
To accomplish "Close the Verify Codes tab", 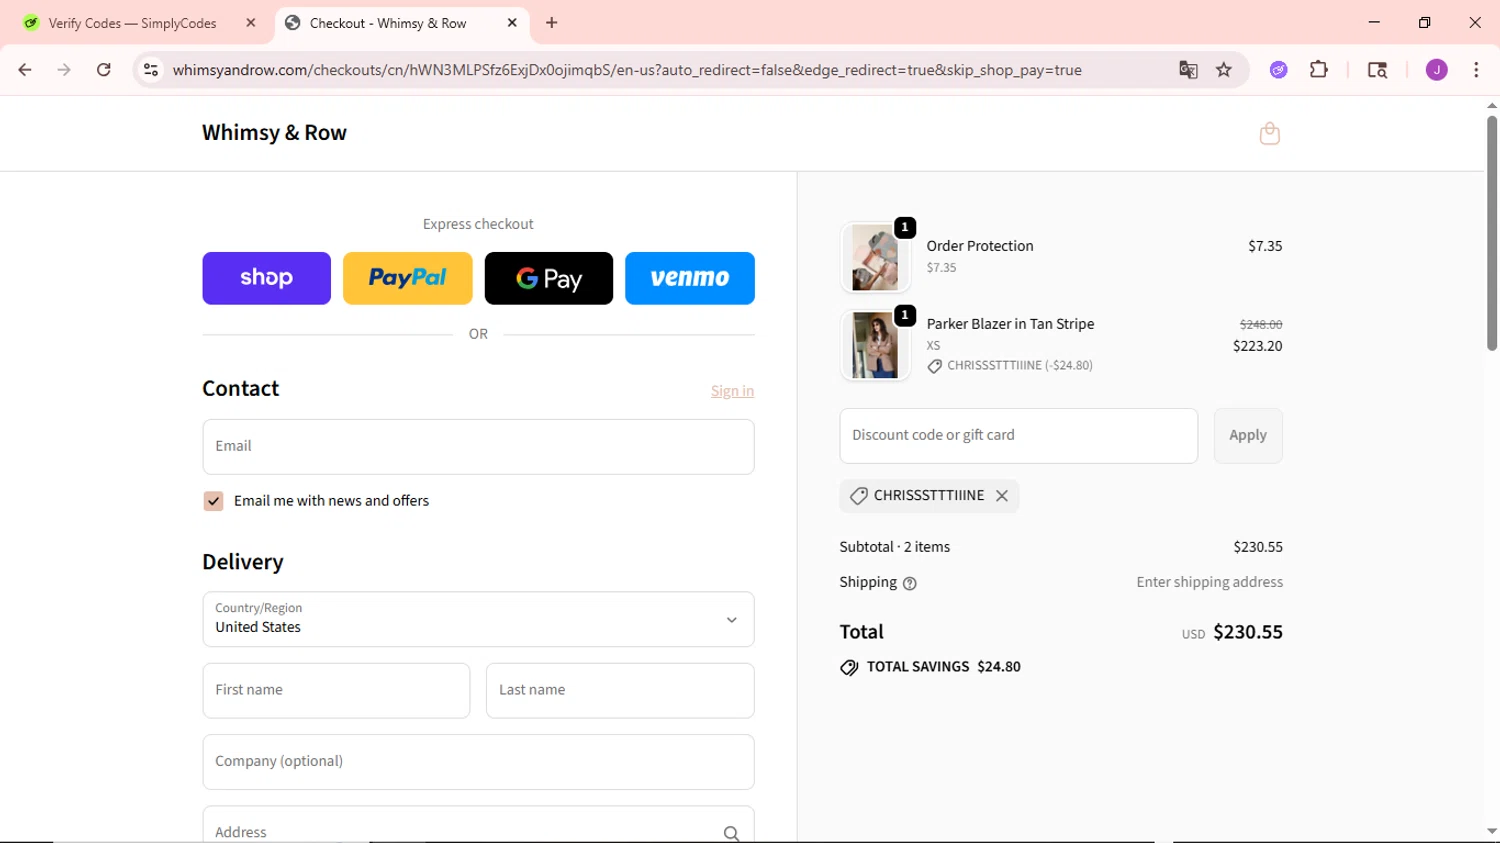I will (x=251, y=23).
